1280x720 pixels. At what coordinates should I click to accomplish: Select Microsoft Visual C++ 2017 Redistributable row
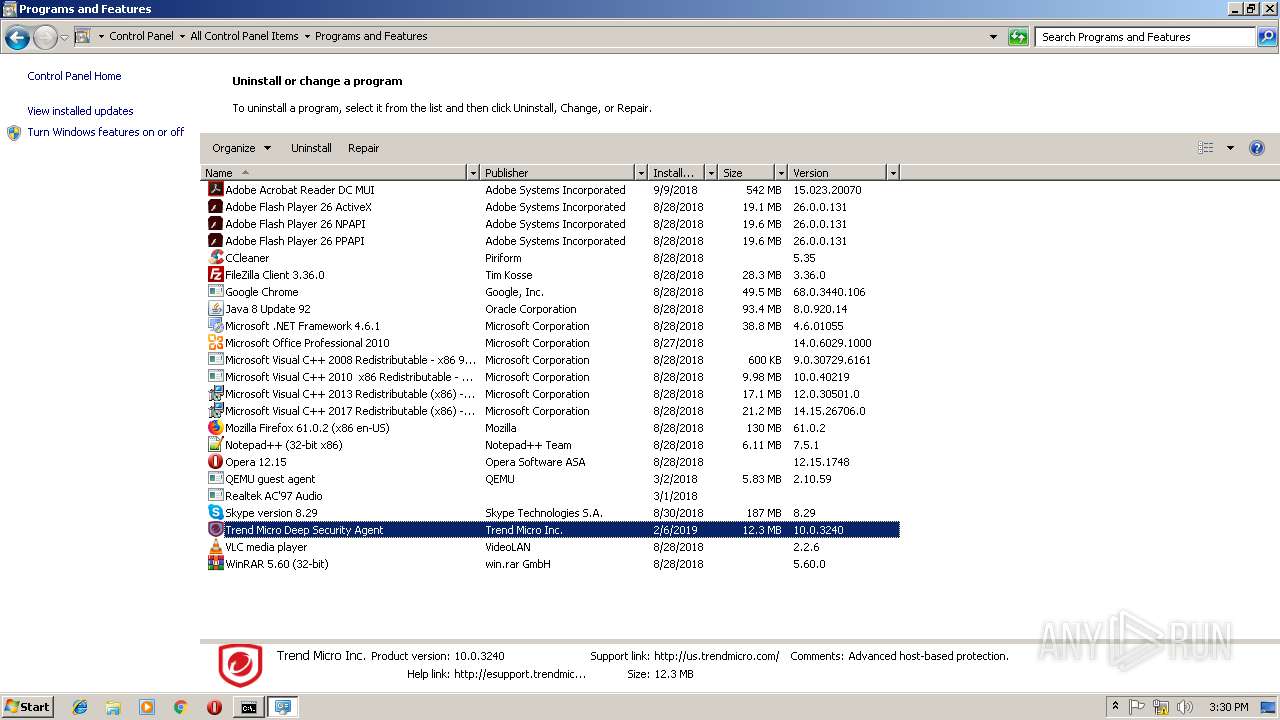[550, 410]
